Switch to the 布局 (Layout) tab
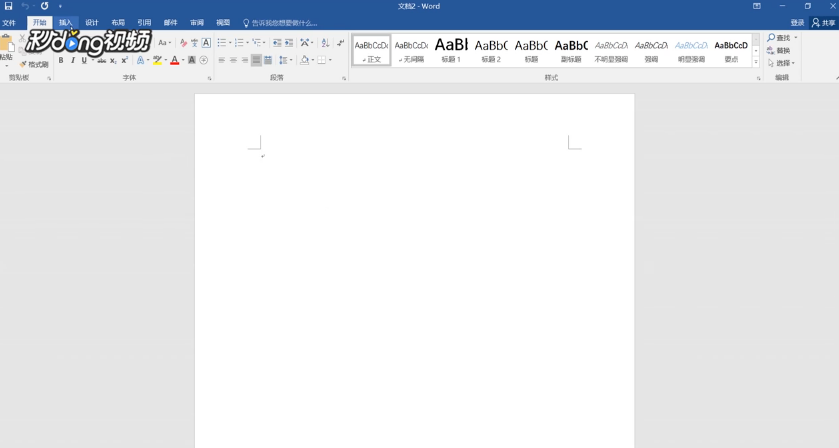The width and height of the screenshot is (839, 448). click(118, 22)
